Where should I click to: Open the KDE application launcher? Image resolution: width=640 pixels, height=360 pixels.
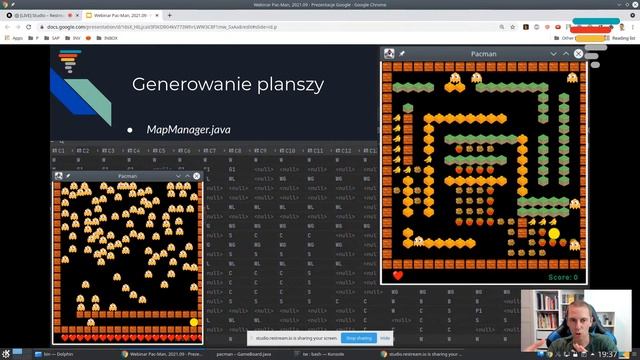[x=6, y=353]
